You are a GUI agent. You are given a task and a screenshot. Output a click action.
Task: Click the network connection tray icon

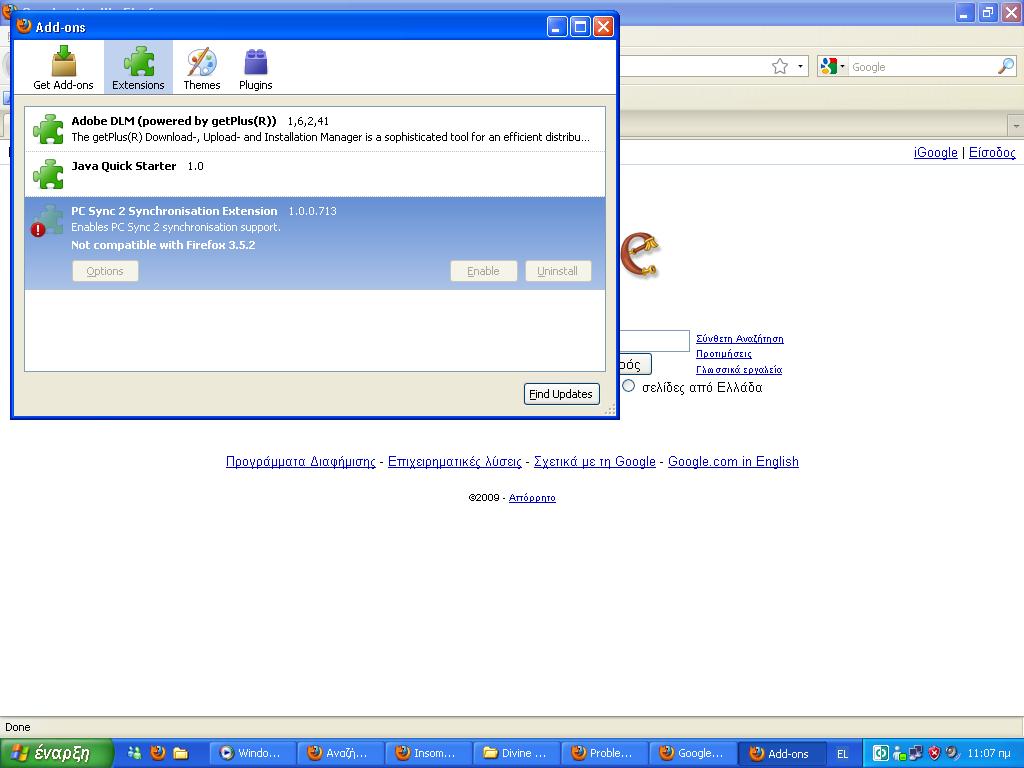[x=916, y=753]
